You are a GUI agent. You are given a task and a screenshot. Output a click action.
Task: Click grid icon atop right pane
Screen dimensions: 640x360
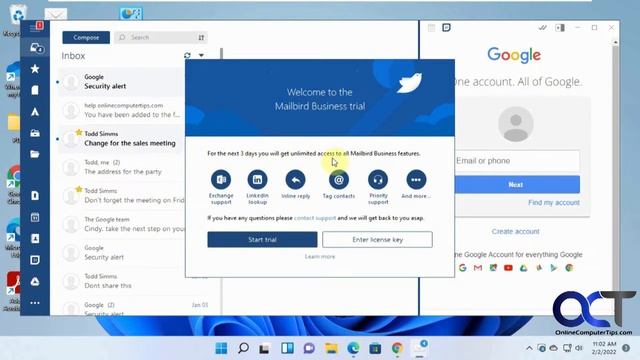431,28
